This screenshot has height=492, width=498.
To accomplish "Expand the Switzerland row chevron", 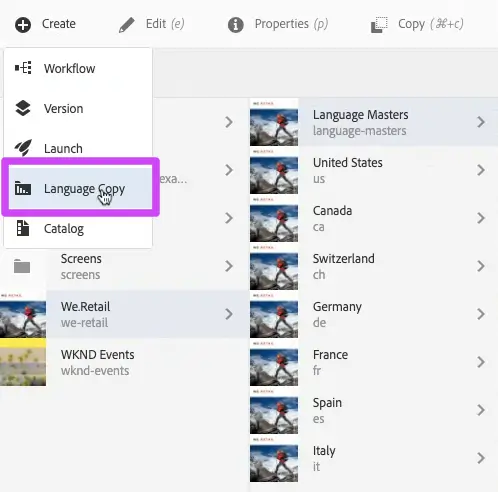I will [x=480, y=266].
